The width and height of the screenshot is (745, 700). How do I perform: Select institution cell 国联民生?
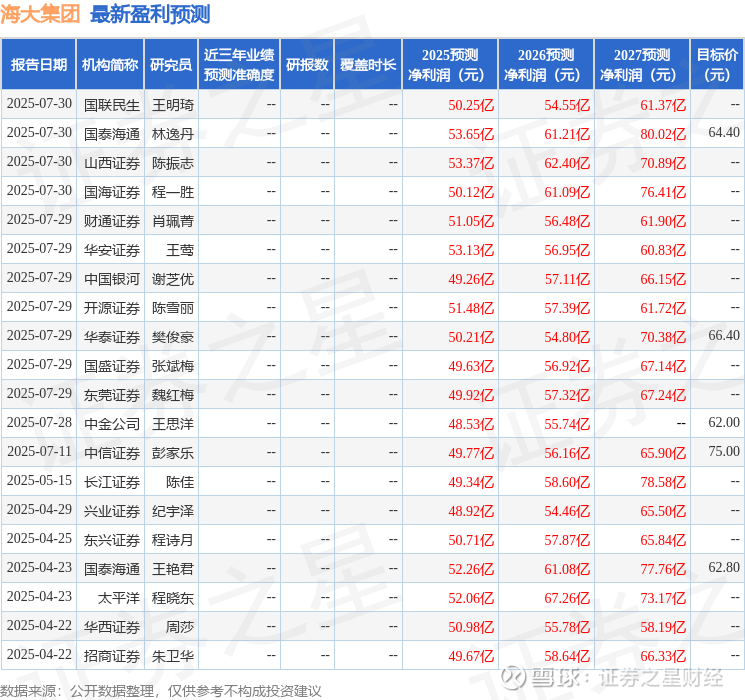point(112,105)
